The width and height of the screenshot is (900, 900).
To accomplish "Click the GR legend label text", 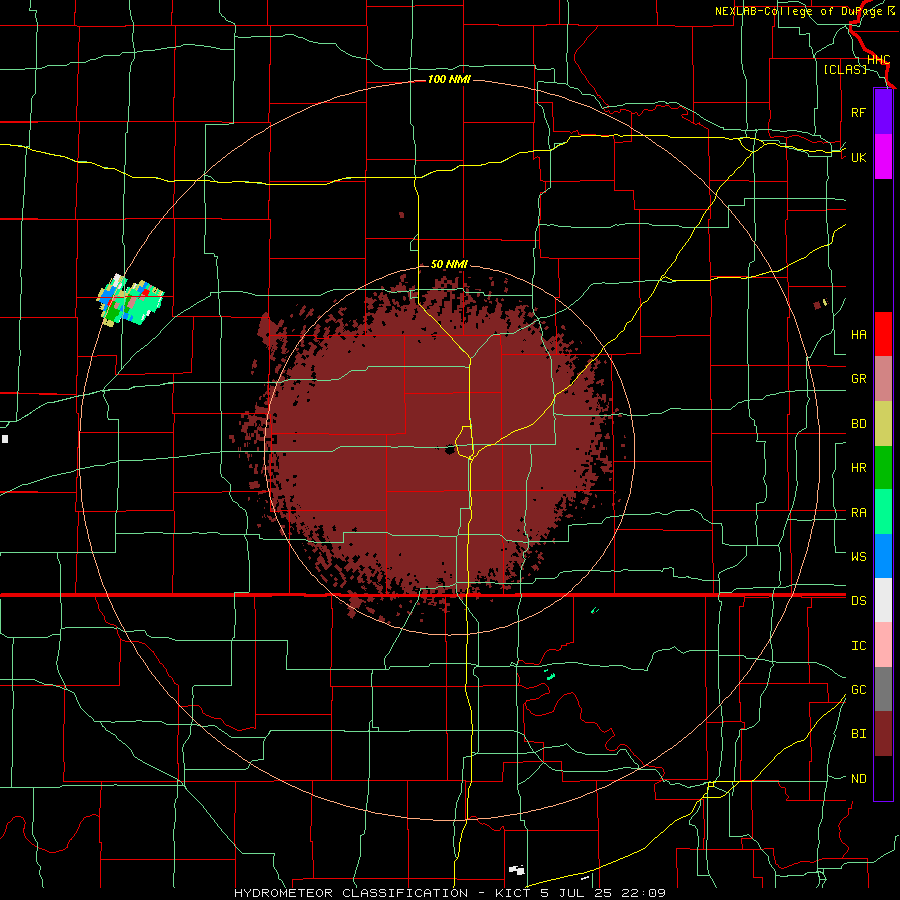I will pyautogui.click(x=858, y=379).
